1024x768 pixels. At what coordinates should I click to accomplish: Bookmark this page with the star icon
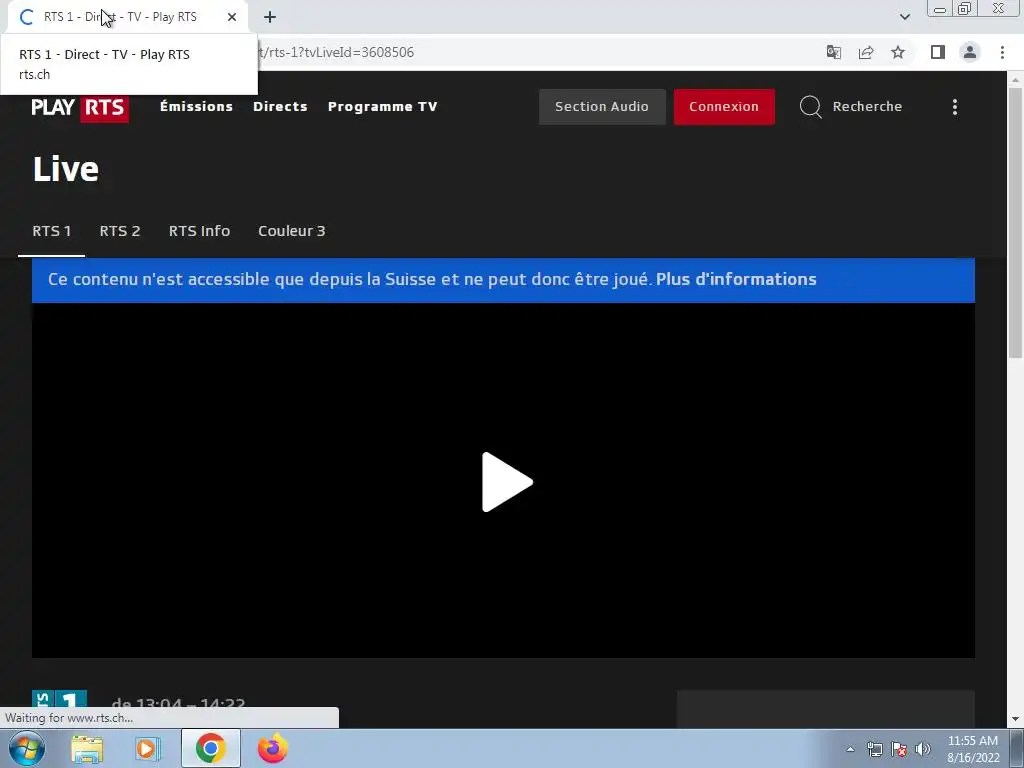point(898,52)
